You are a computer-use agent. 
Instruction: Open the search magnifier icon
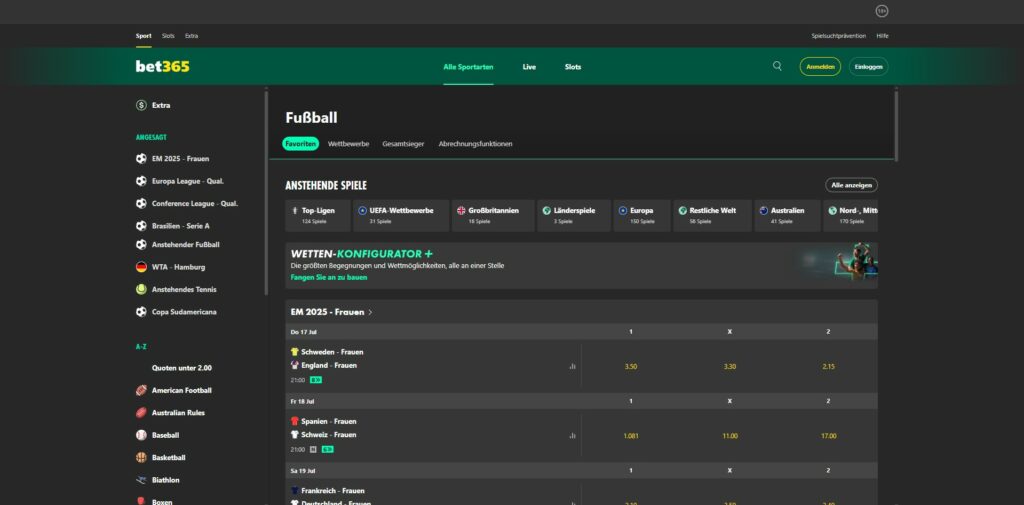(777, 66)
